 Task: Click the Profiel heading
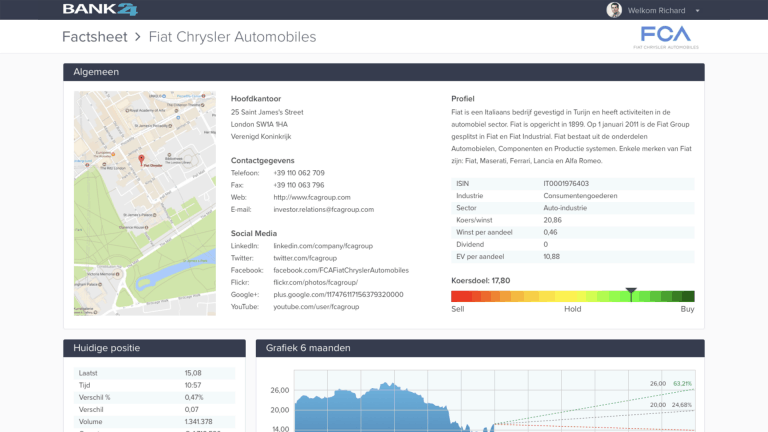[463, 98]
